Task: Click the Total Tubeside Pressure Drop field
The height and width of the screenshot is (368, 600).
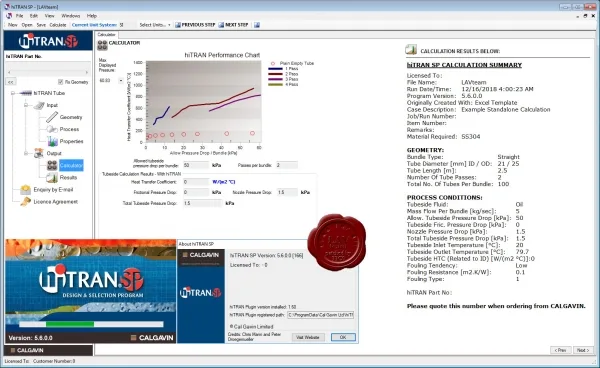Action: pos(202,203)
